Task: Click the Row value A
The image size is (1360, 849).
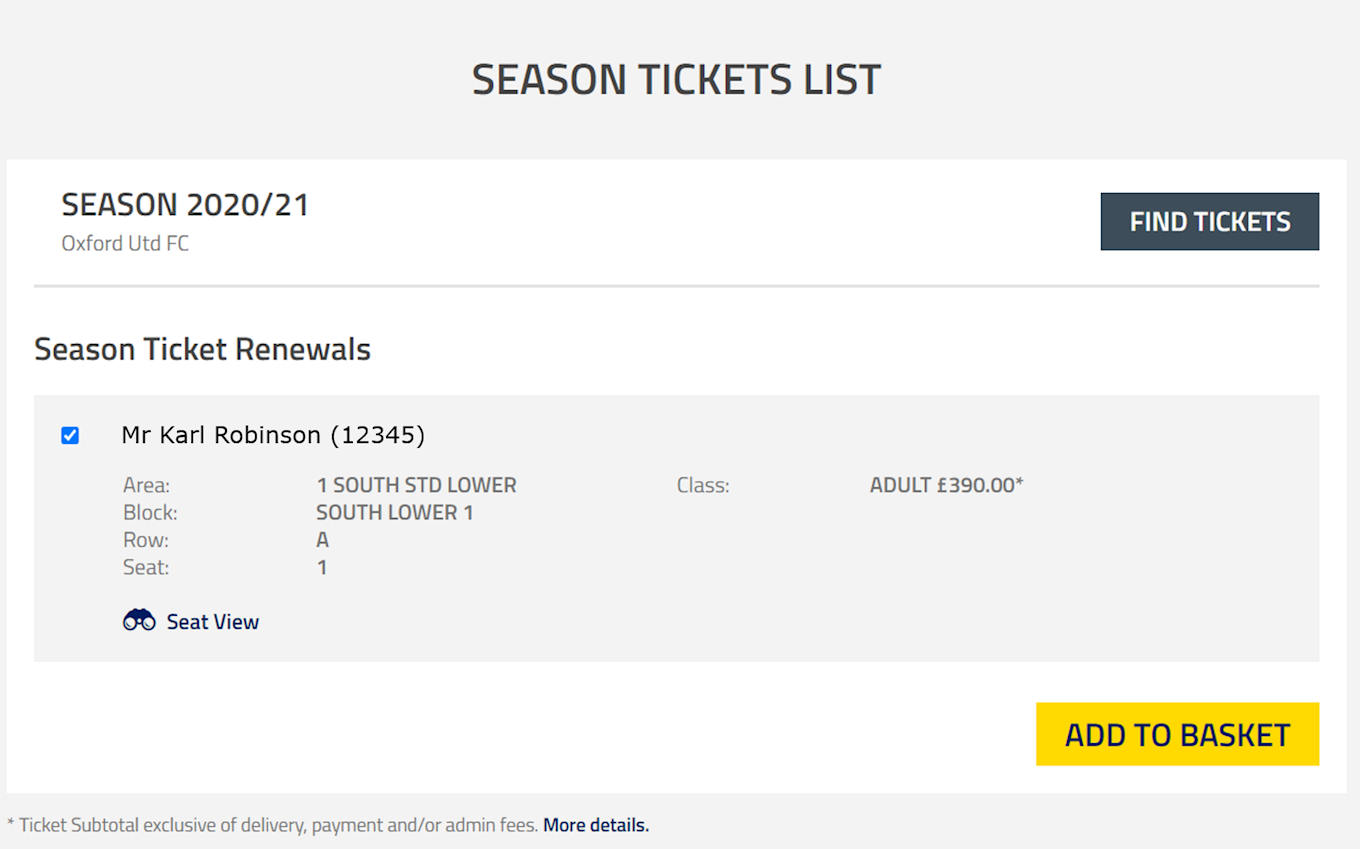Action: coord(322,540)
